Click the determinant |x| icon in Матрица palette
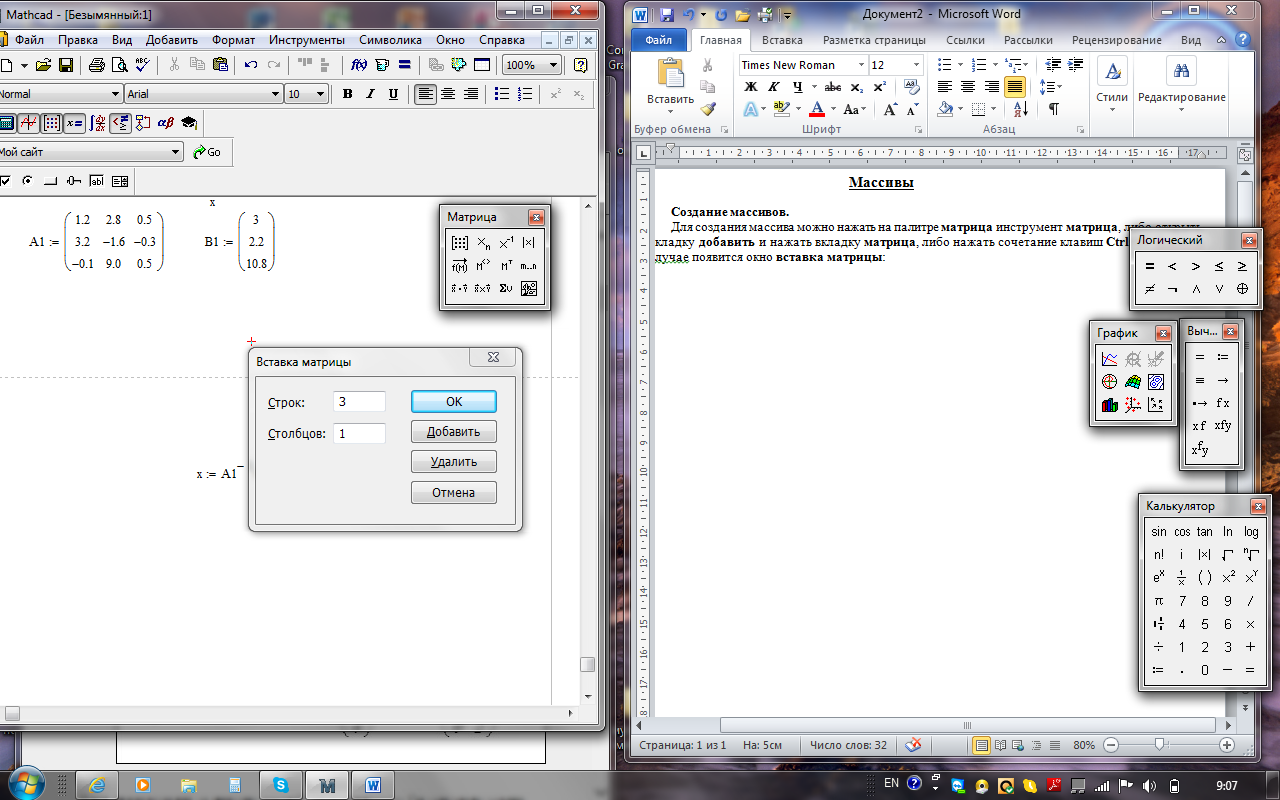 pyautogui.click(x=529, y=242)
